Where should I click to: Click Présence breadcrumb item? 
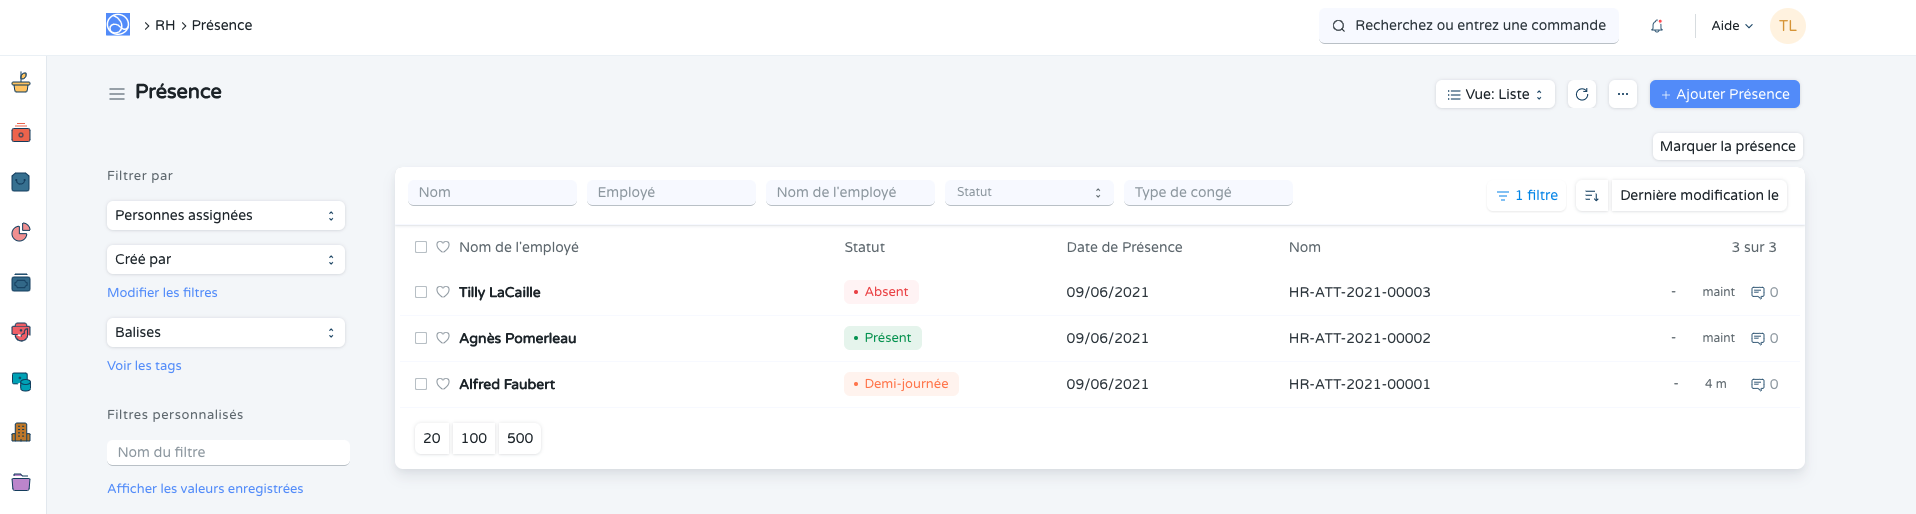(x=222, y=25)
